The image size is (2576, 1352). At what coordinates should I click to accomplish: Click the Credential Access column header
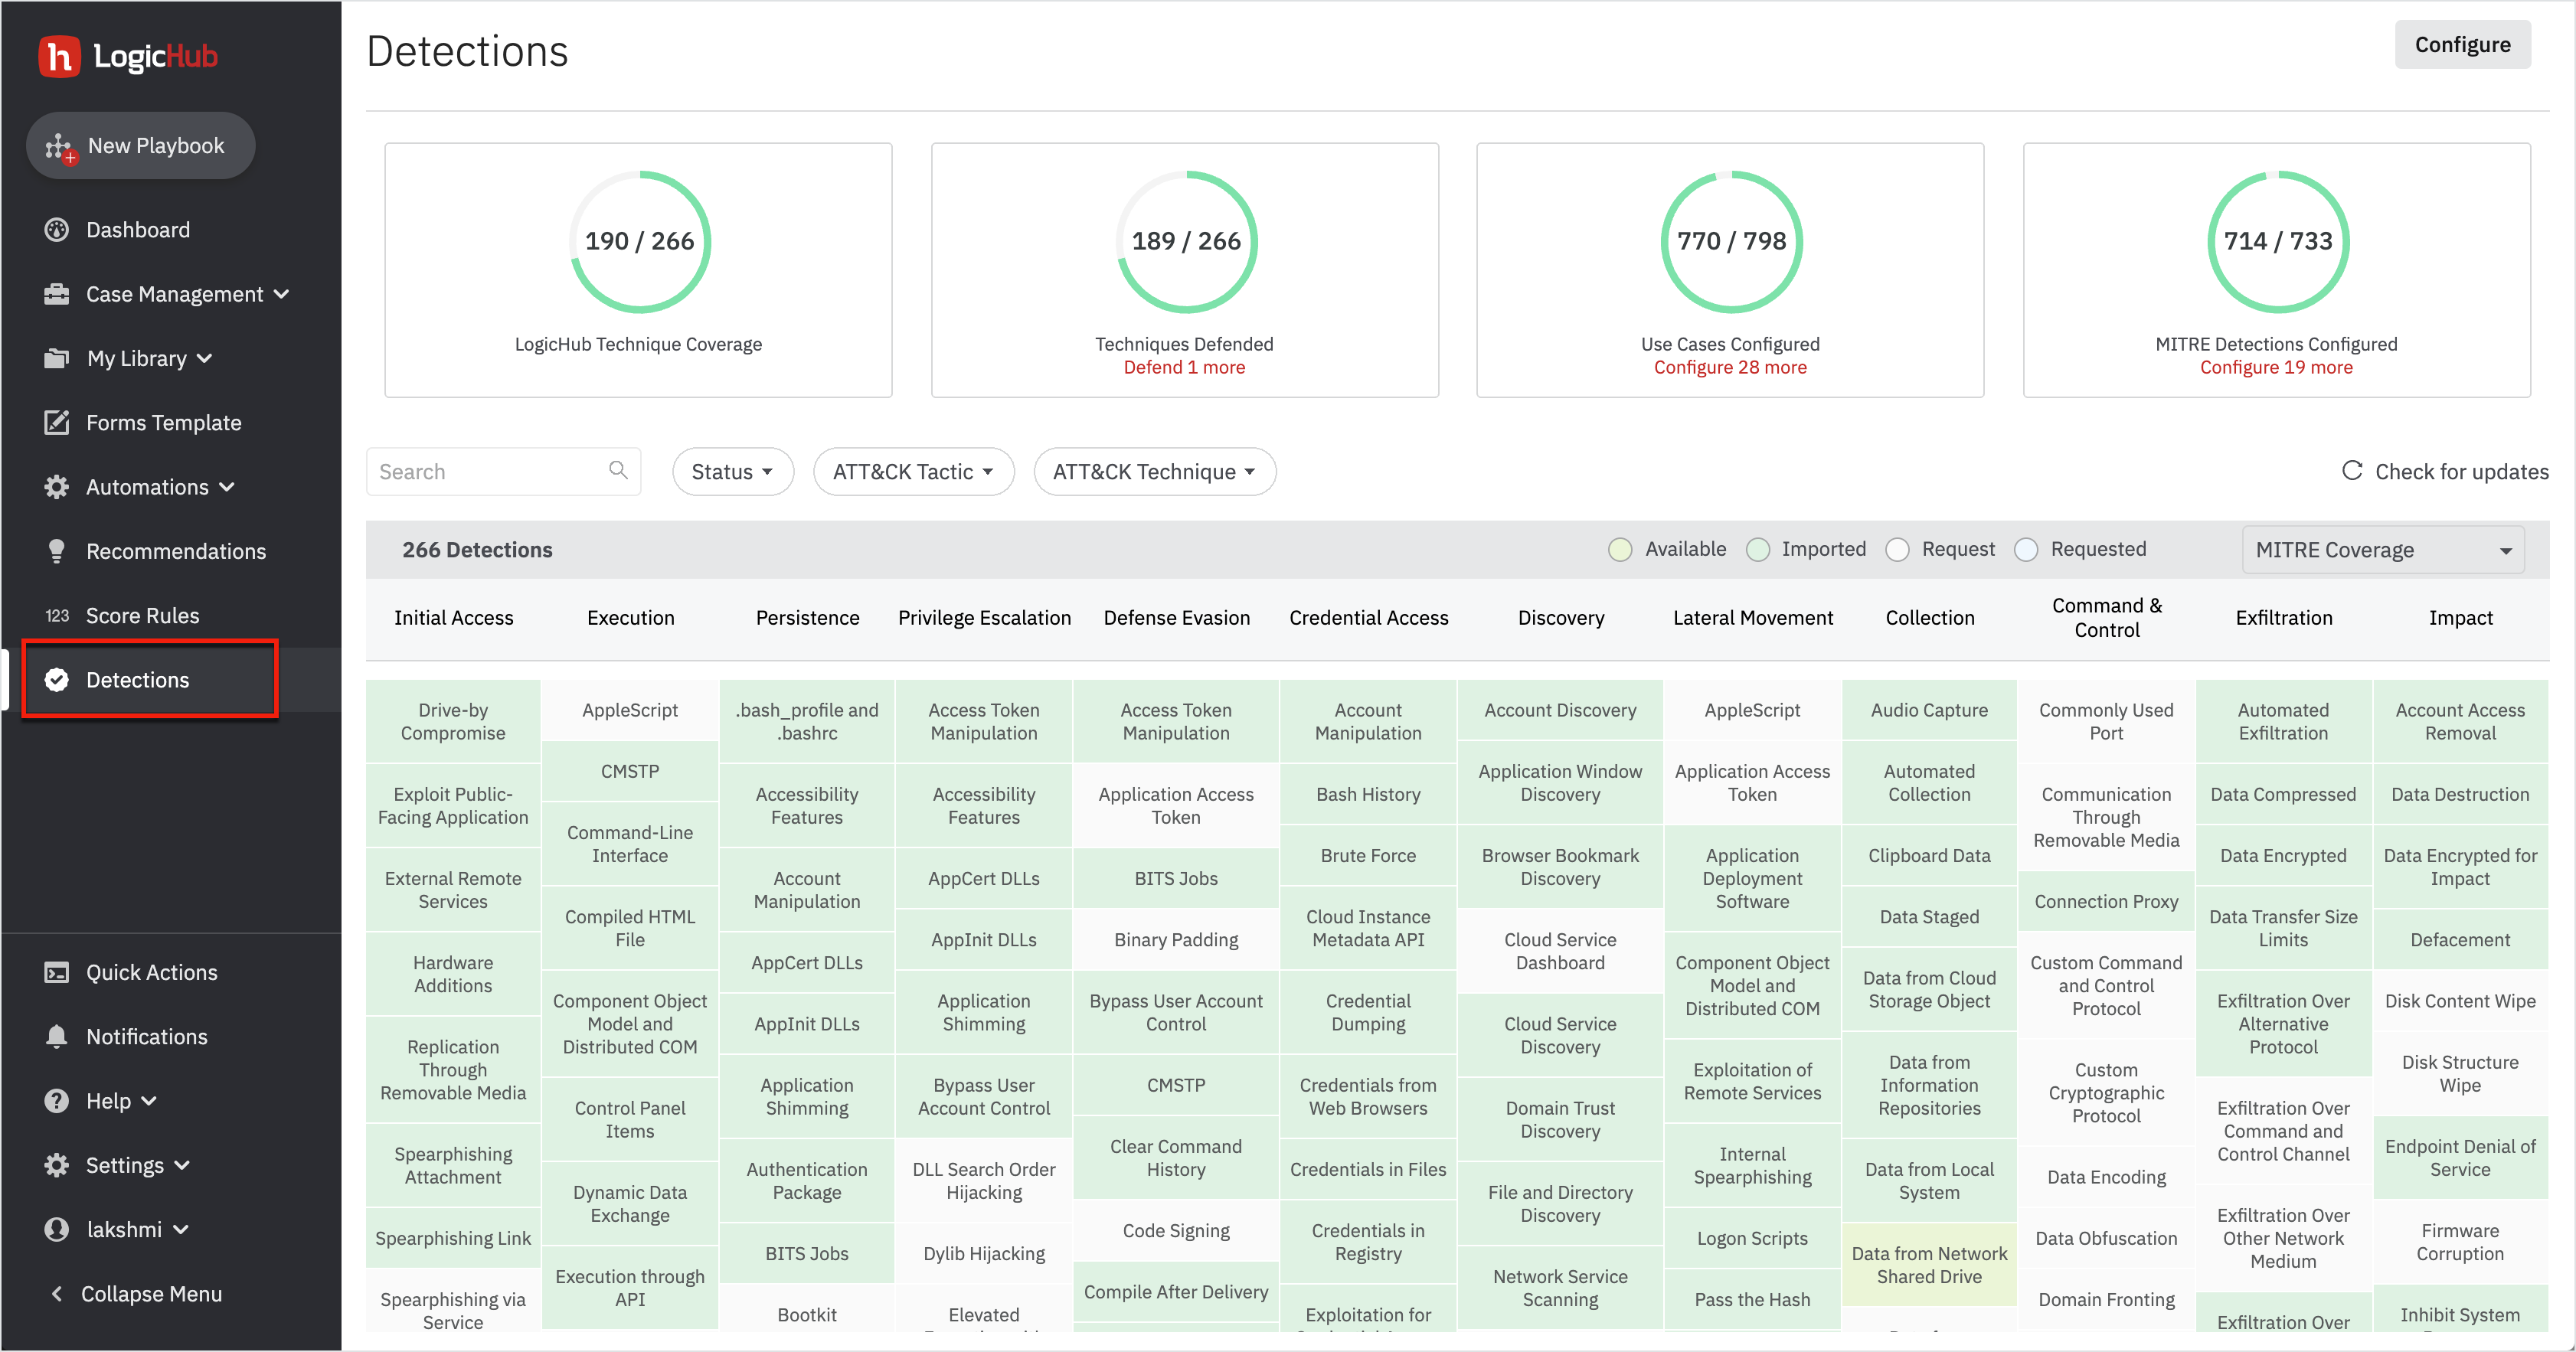click(x=1368, y=618)
